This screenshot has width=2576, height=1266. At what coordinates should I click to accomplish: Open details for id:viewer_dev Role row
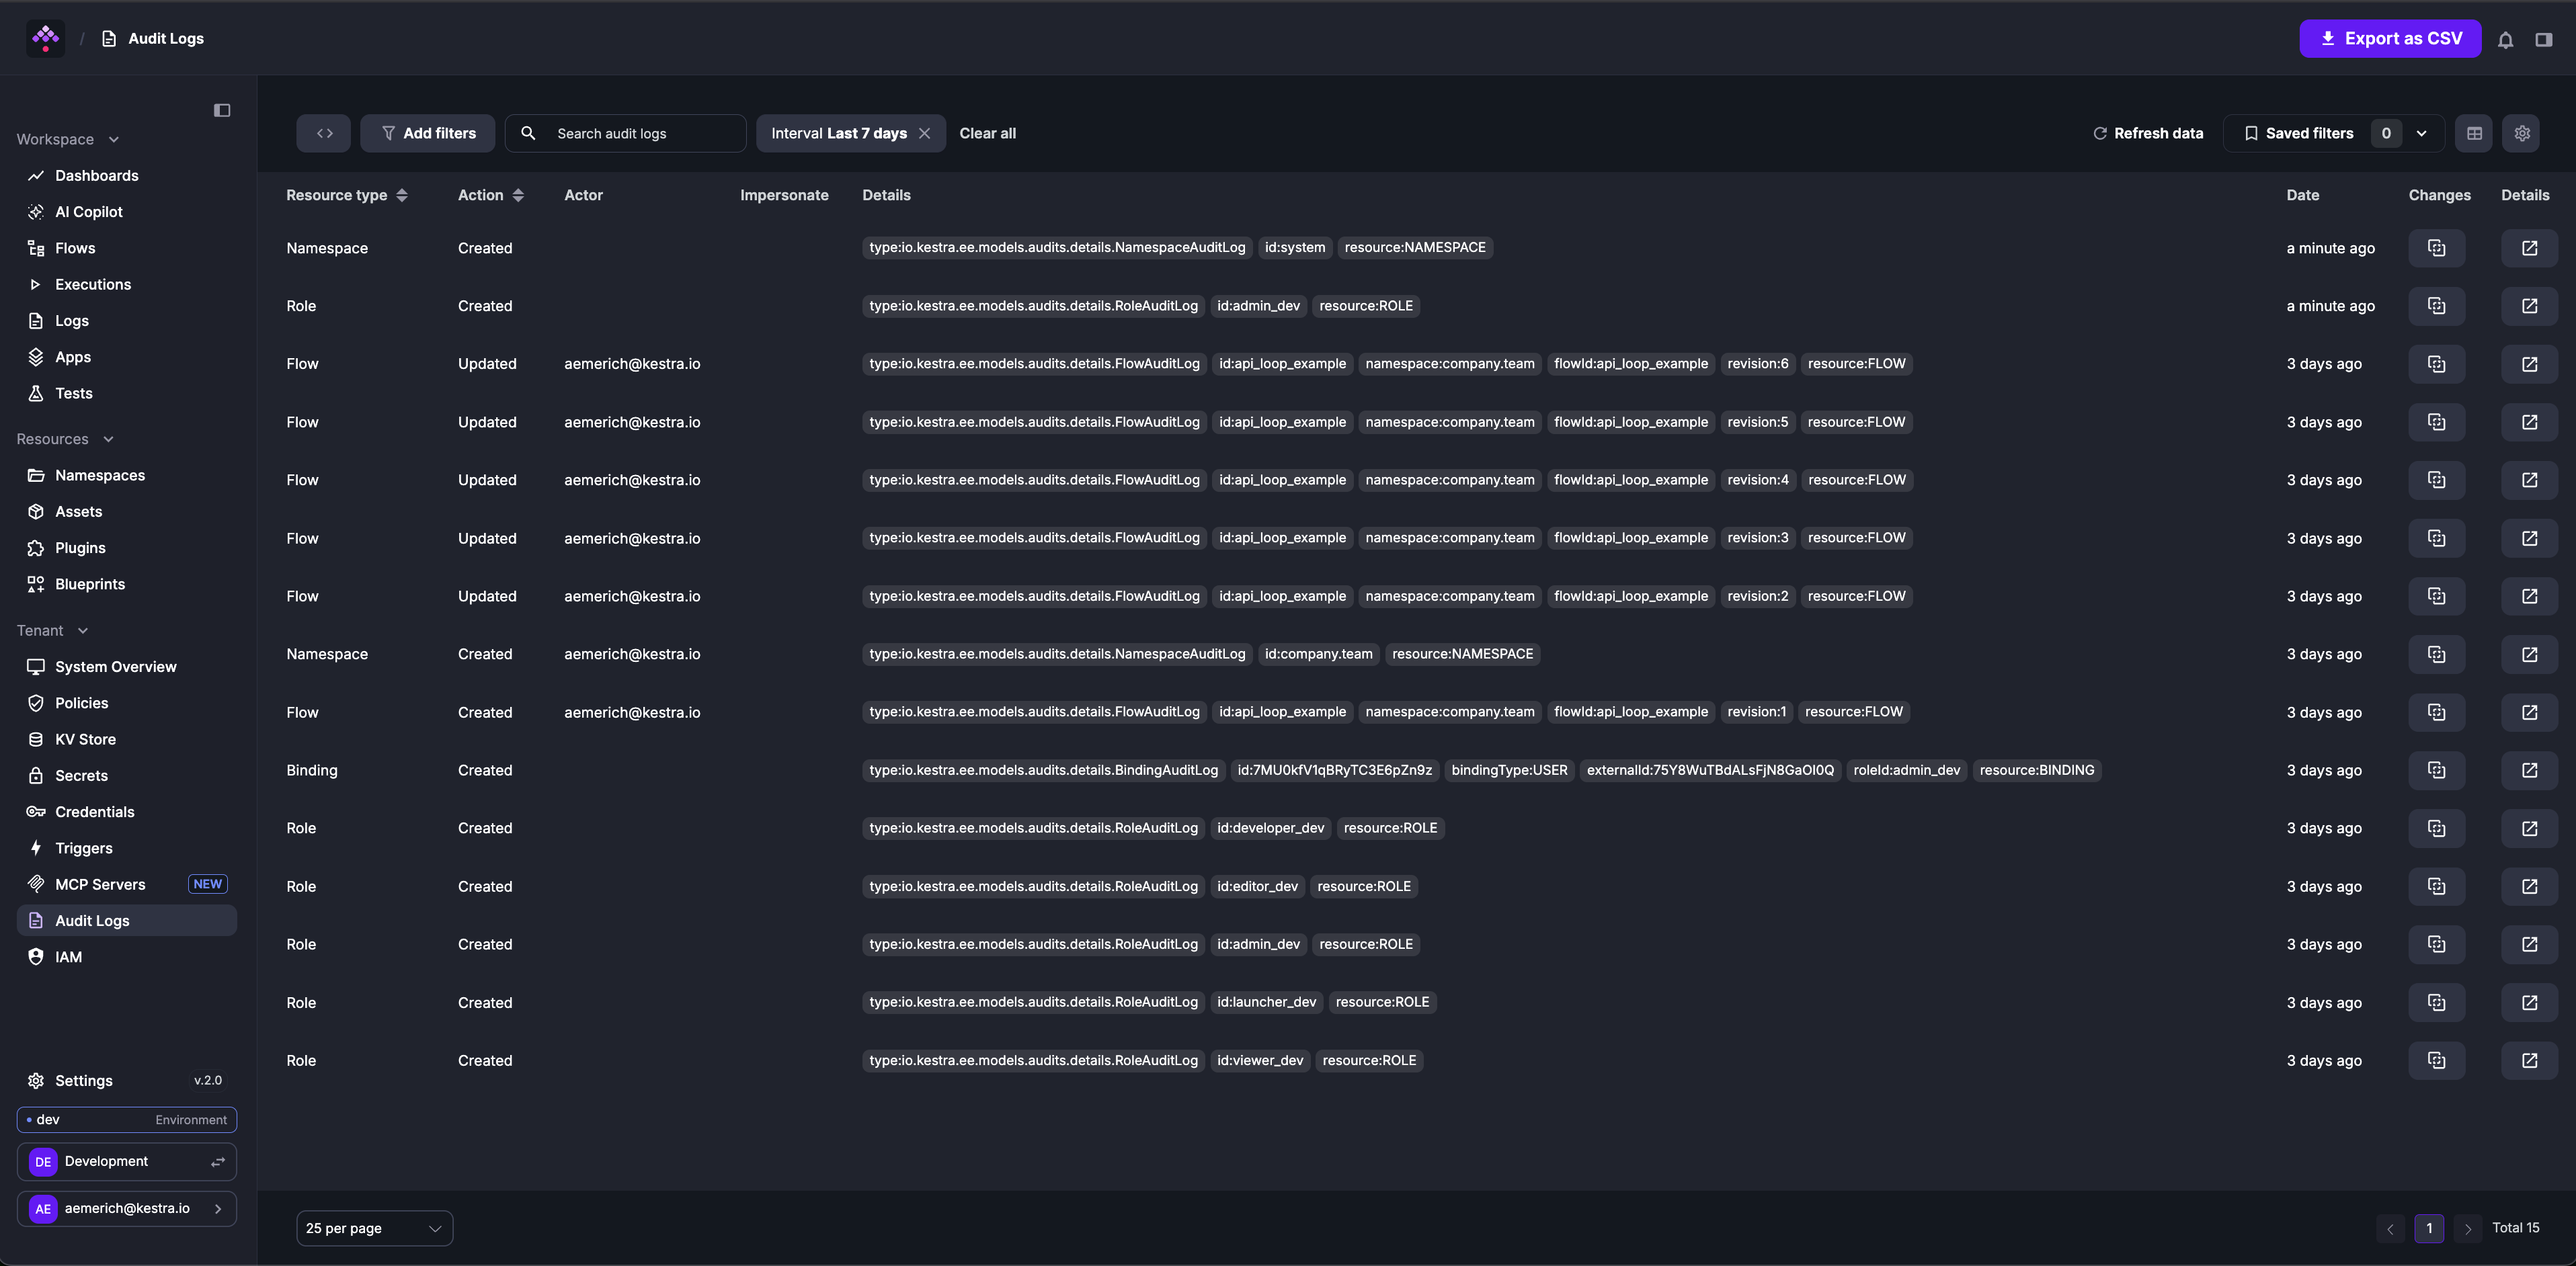pyautogui.click(x=2529, y=1060)
